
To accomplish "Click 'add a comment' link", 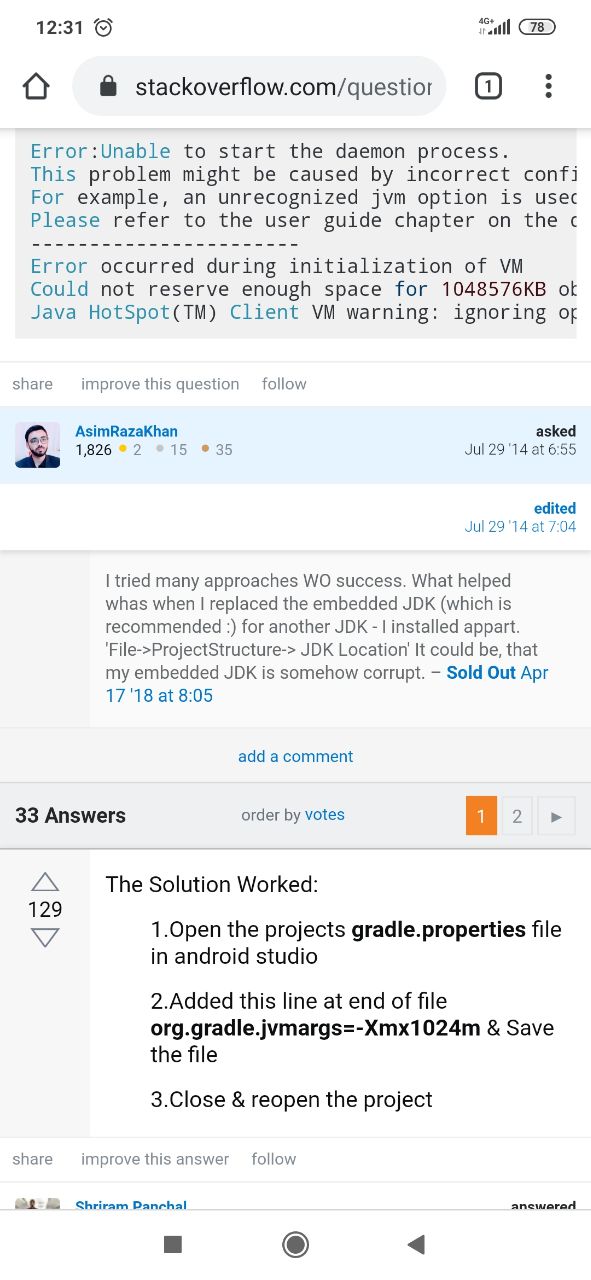I will pos(296,756).
